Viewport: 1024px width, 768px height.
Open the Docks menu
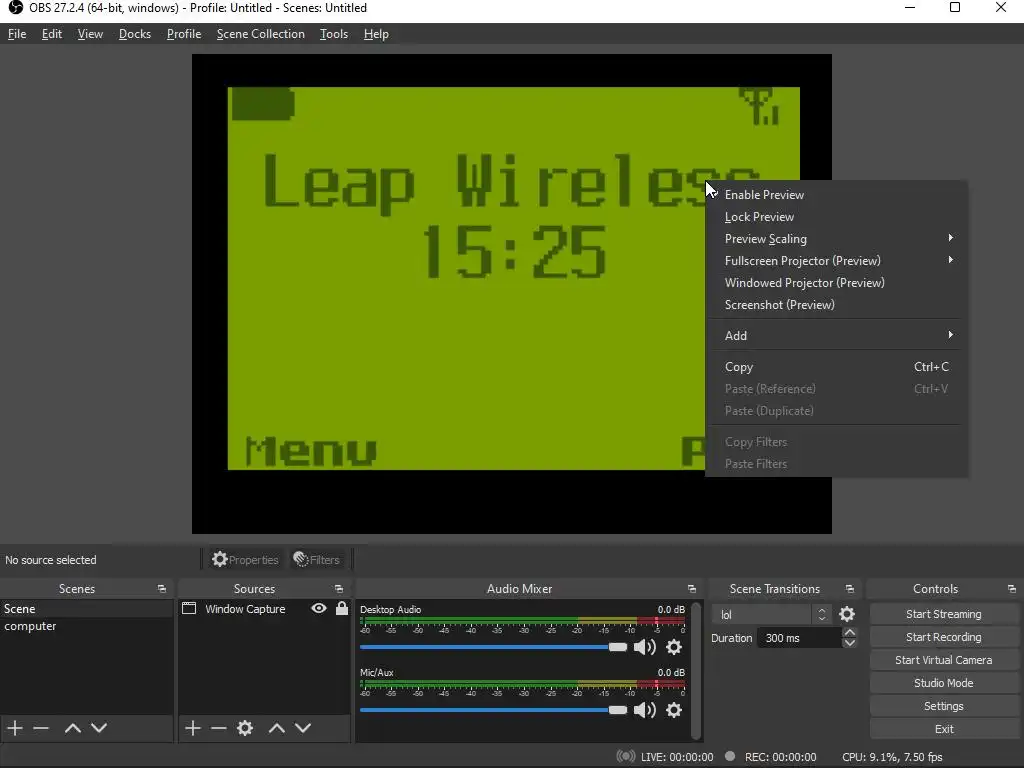click(x=135, y=34)
